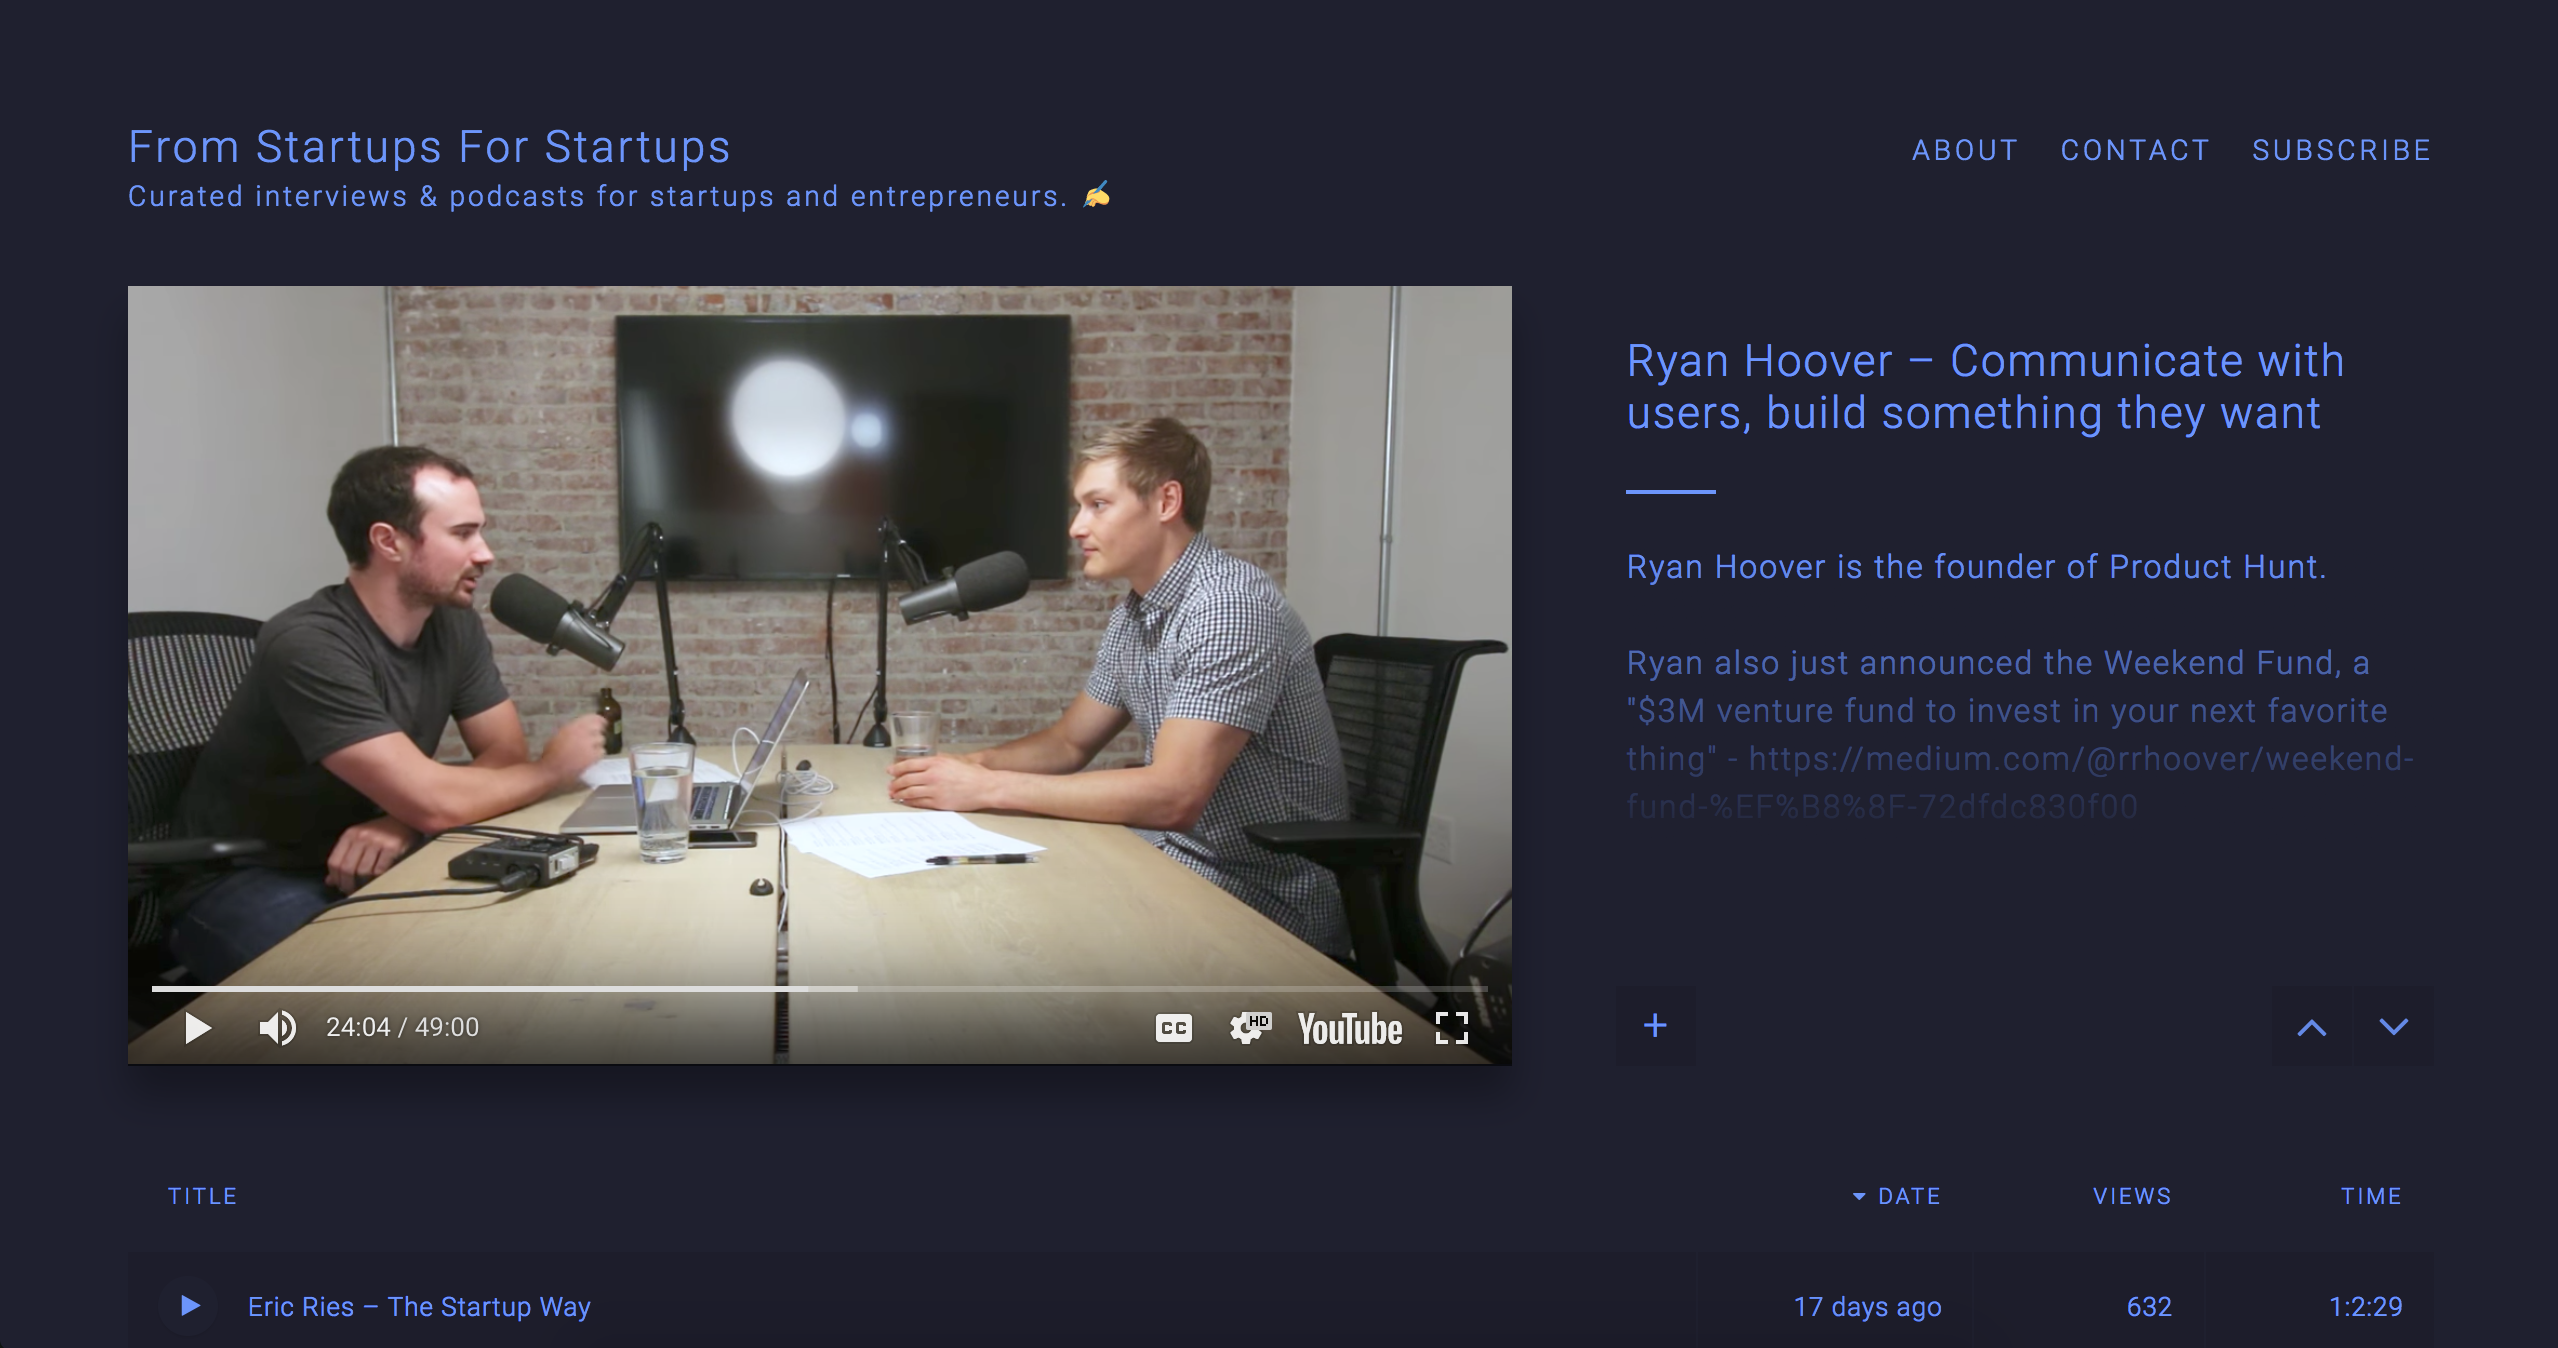Sort list by Date column
The width and height of the screenshot is (2558, 1348).
[1907, 1196]
